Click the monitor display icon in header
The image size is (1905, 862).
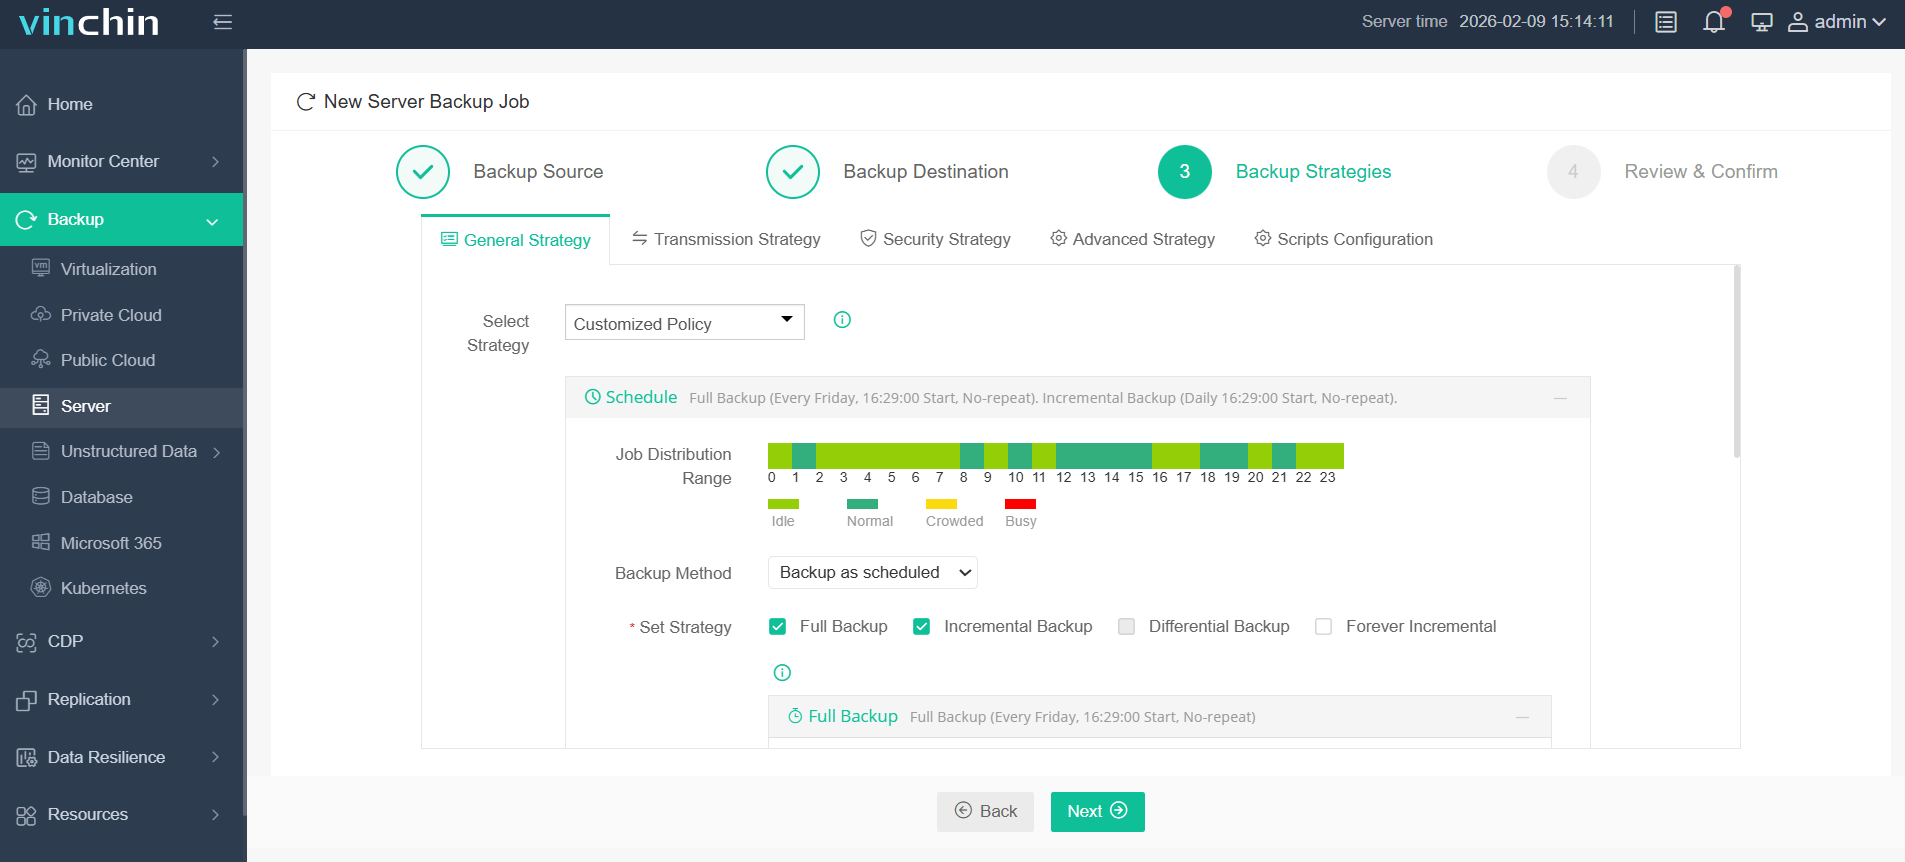(x=1761, y=22)
